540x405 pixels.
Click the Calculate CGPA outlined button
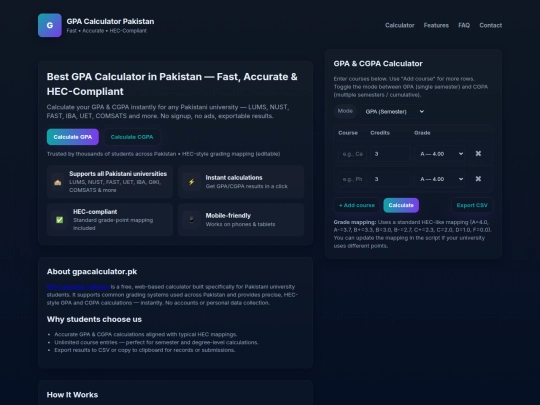[132, 137]
